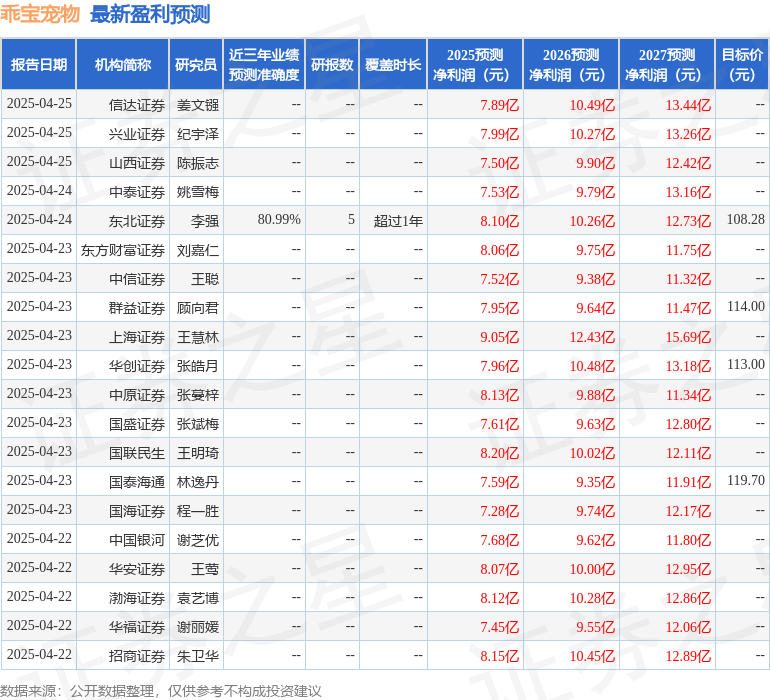The width and height of the screenshot is (770, 700).
Task: Click the 119.70 target price for 国泰海通
Action: pos(745,481)
